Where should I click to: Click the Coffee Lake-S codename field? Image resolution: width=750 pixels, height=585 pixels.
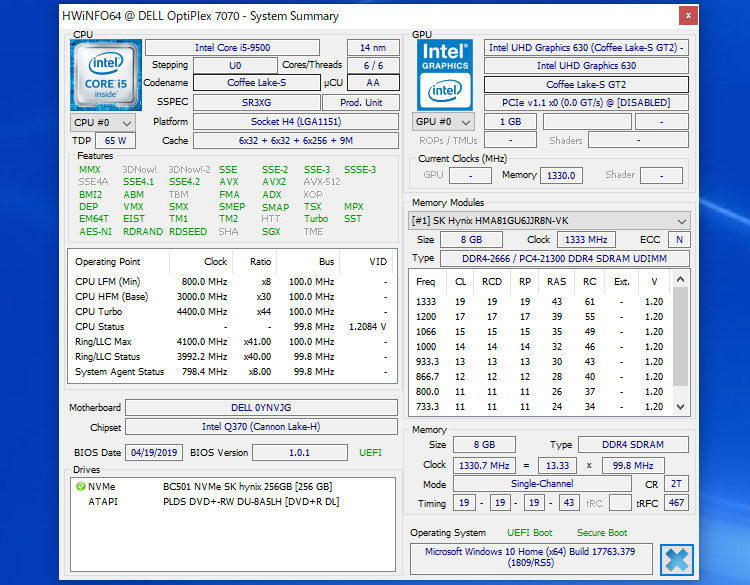click(x=257, y=83)
